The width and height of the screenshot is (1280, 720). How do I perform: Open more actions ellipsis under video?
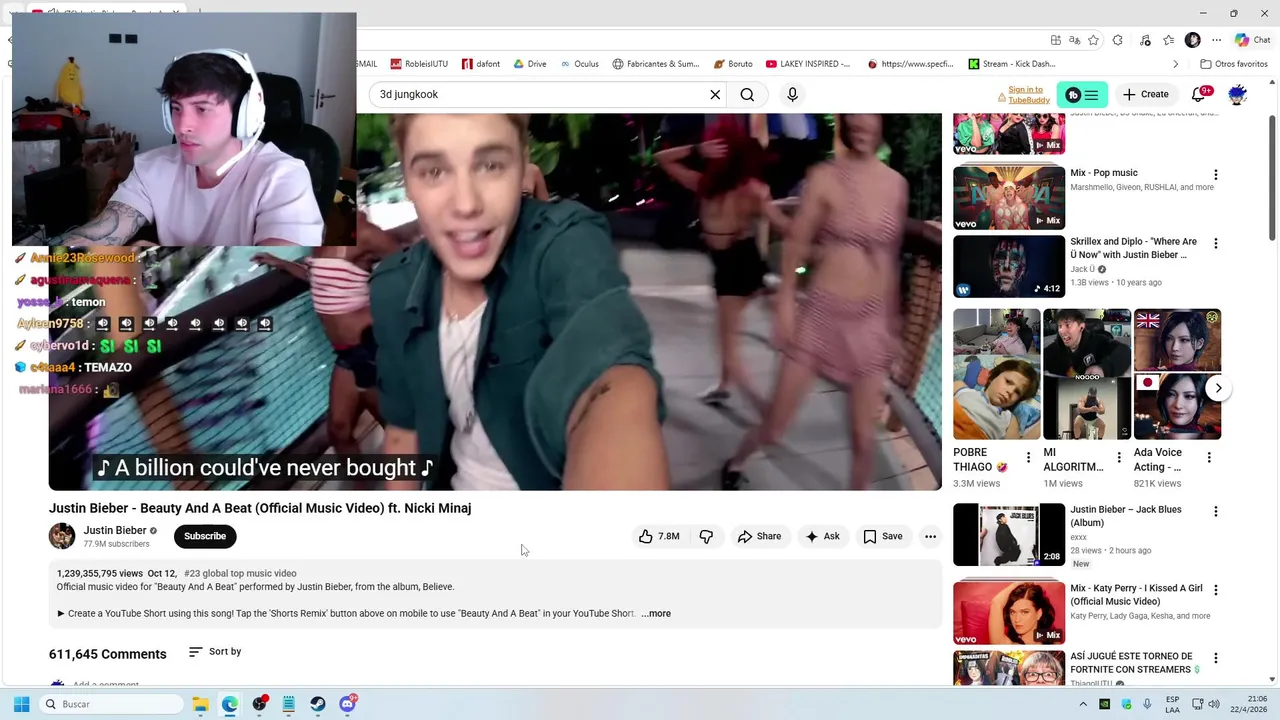(930, 536)
